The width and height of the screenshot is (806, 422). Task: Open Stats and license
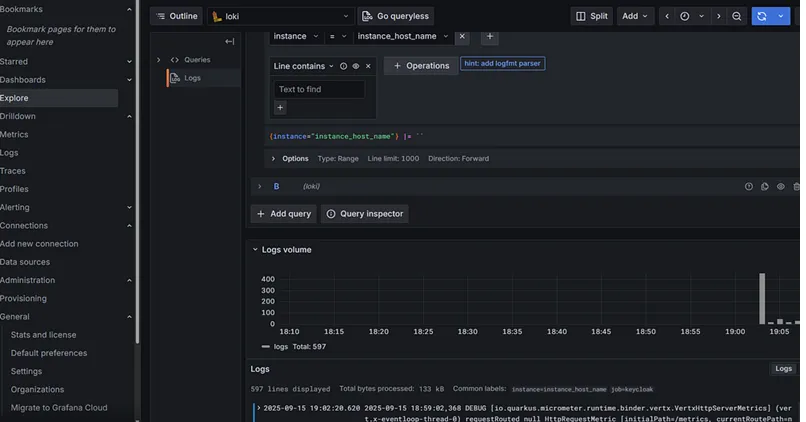click(43, 335)
